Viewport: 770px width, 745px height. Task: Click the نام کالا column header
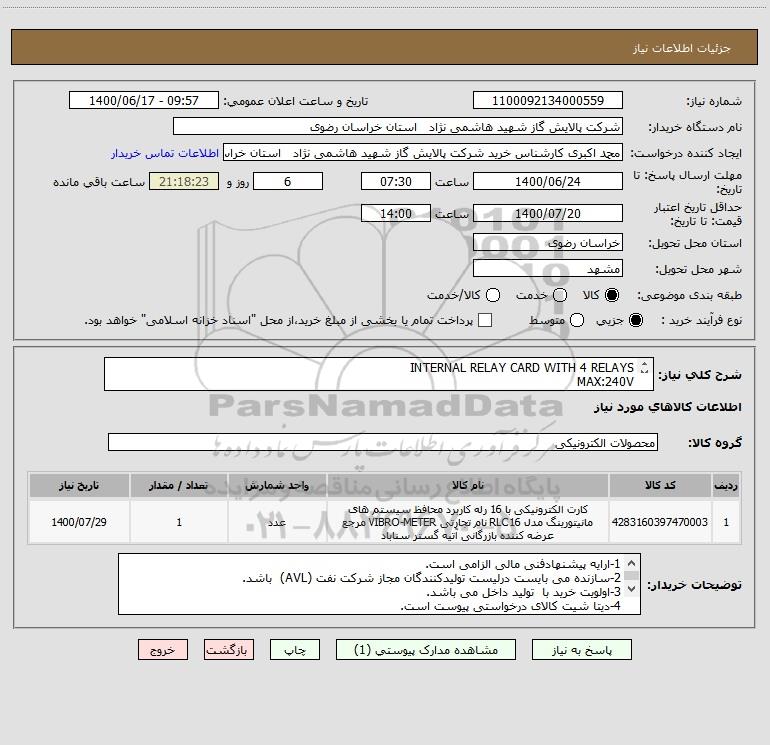[x=468, y=485]
